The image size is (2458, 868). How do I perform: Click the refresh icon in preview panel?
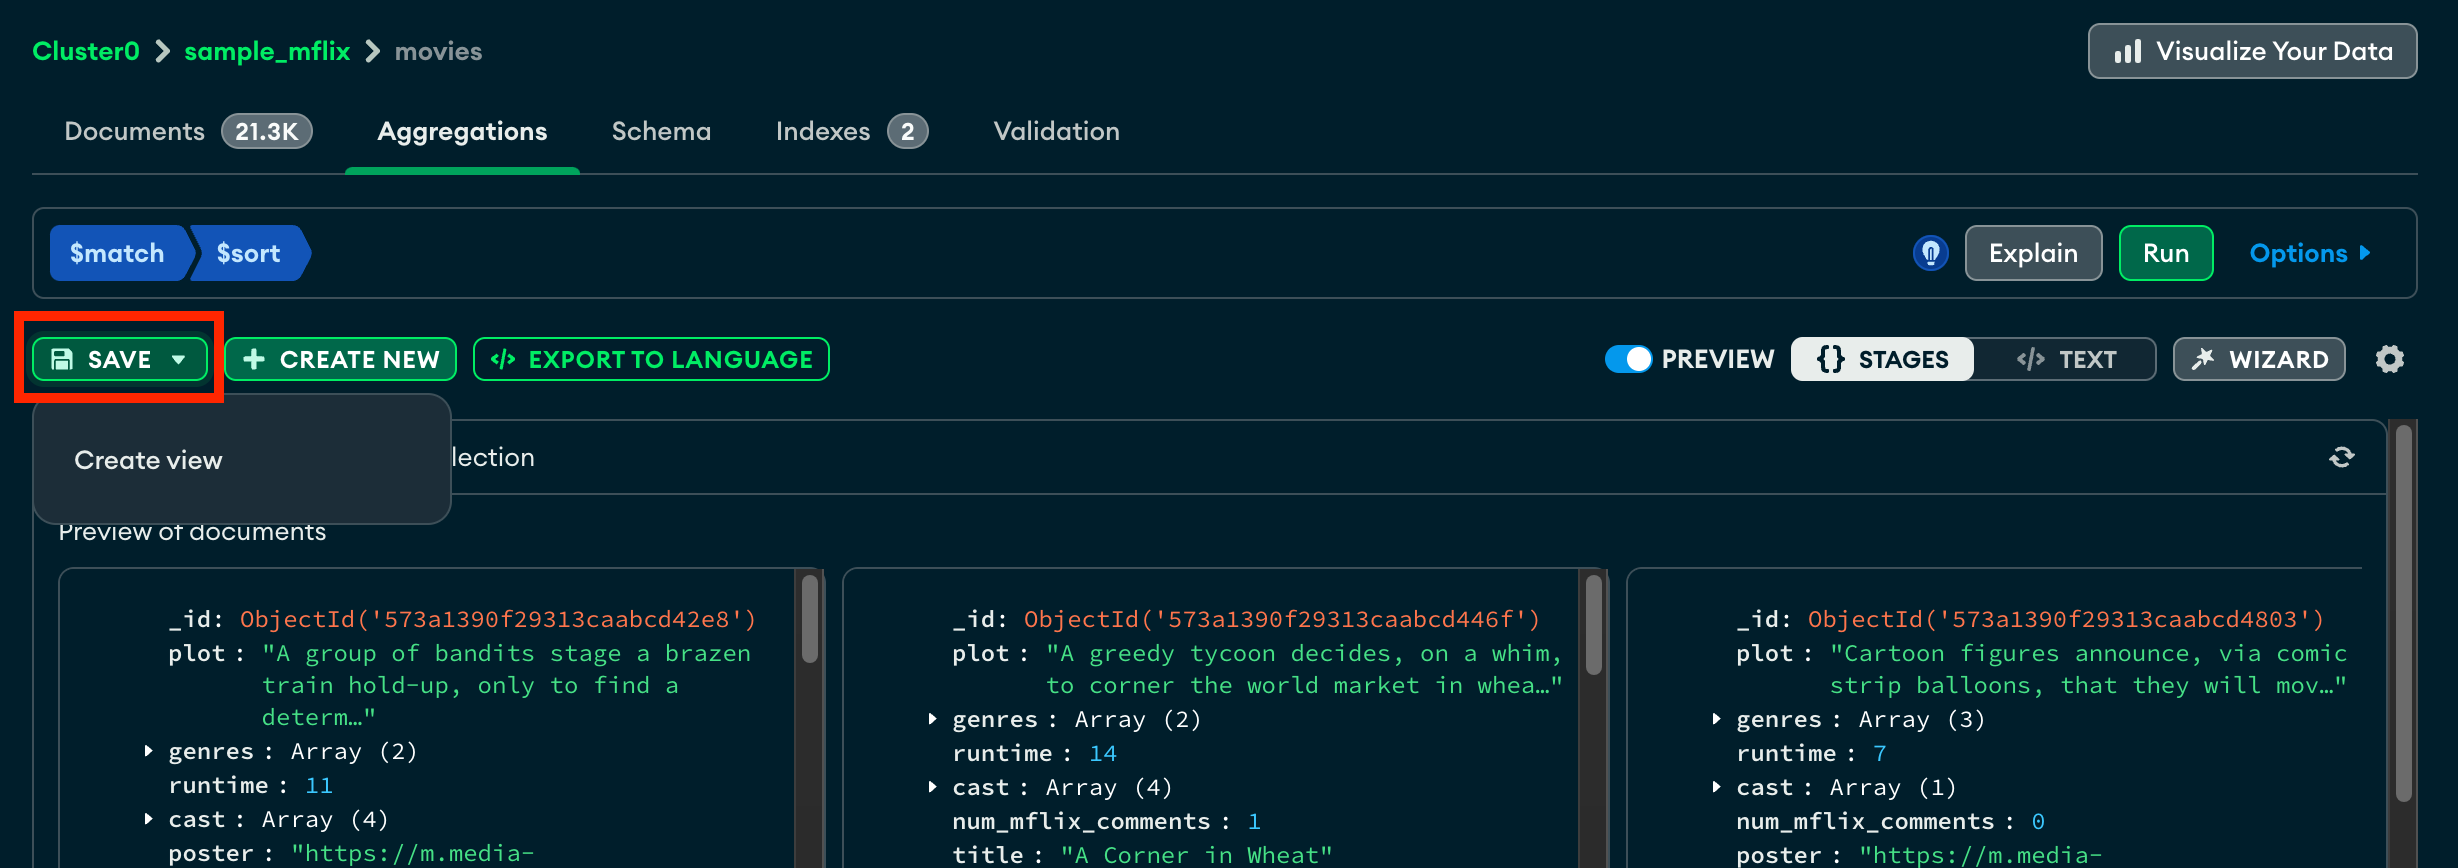point(2341,457)
